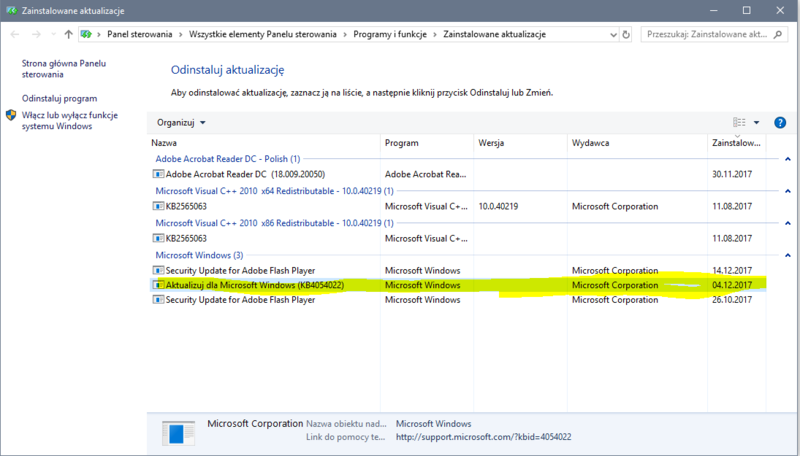Maximize the Zainstalowane aktualizacje window
This screenshot has width=800, height=456.
point(746,10)
